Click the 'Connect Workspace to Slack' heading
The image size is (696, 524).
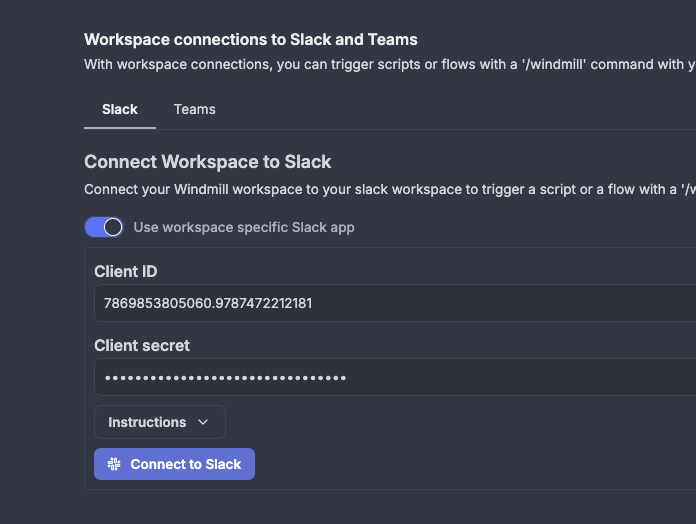[x=207, y=161]
